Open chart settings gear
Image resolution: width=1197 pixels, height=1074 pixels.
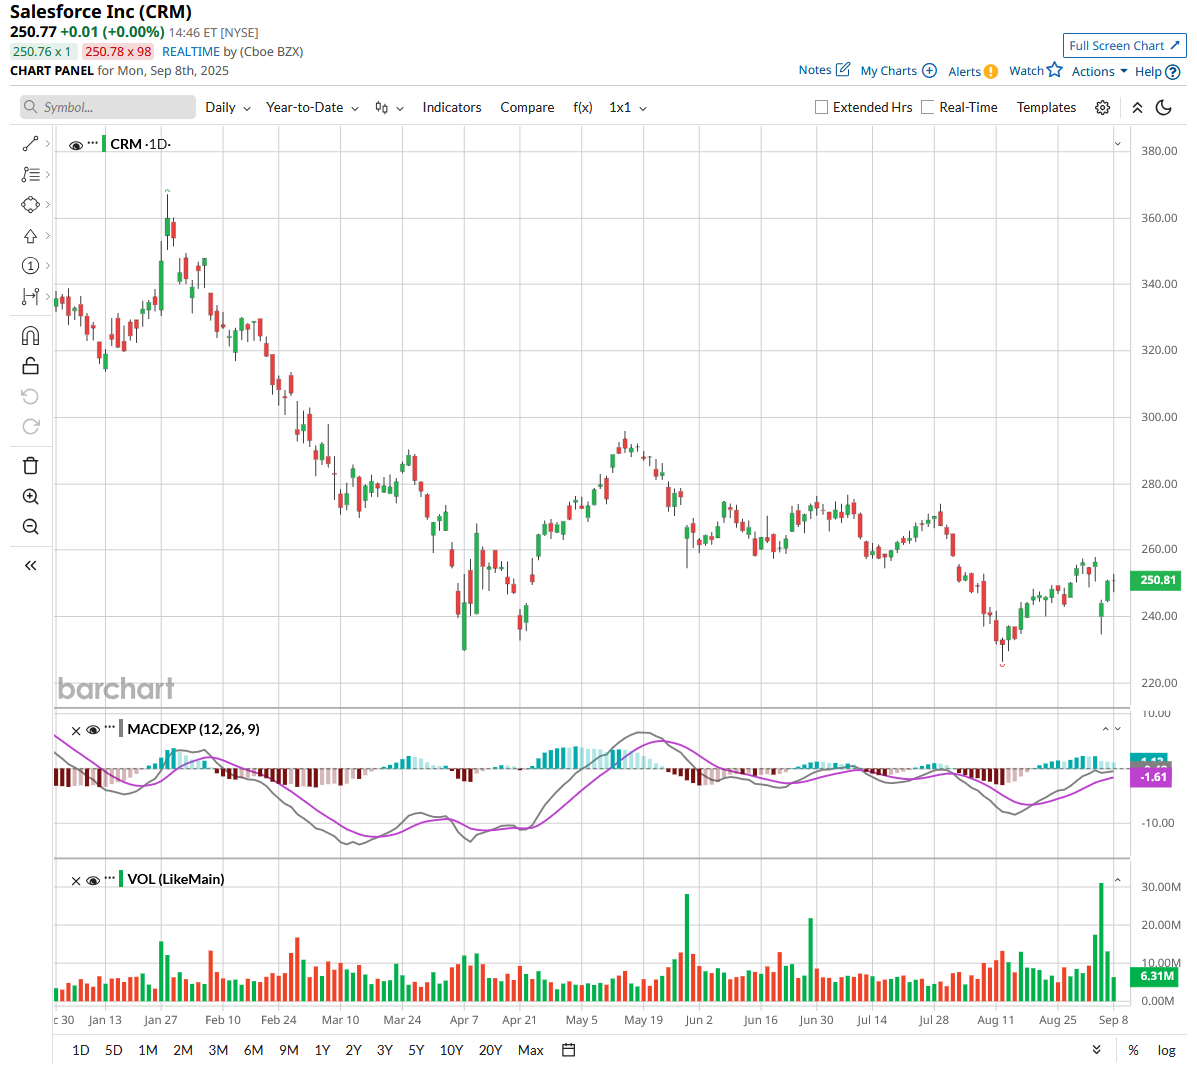point(1102,108)
